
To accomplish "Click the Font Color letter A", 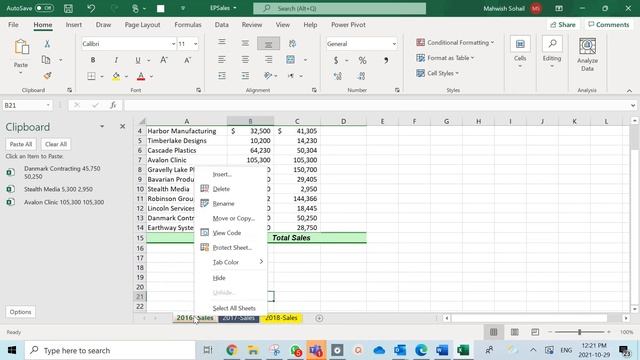I will (x=141, y=76).
